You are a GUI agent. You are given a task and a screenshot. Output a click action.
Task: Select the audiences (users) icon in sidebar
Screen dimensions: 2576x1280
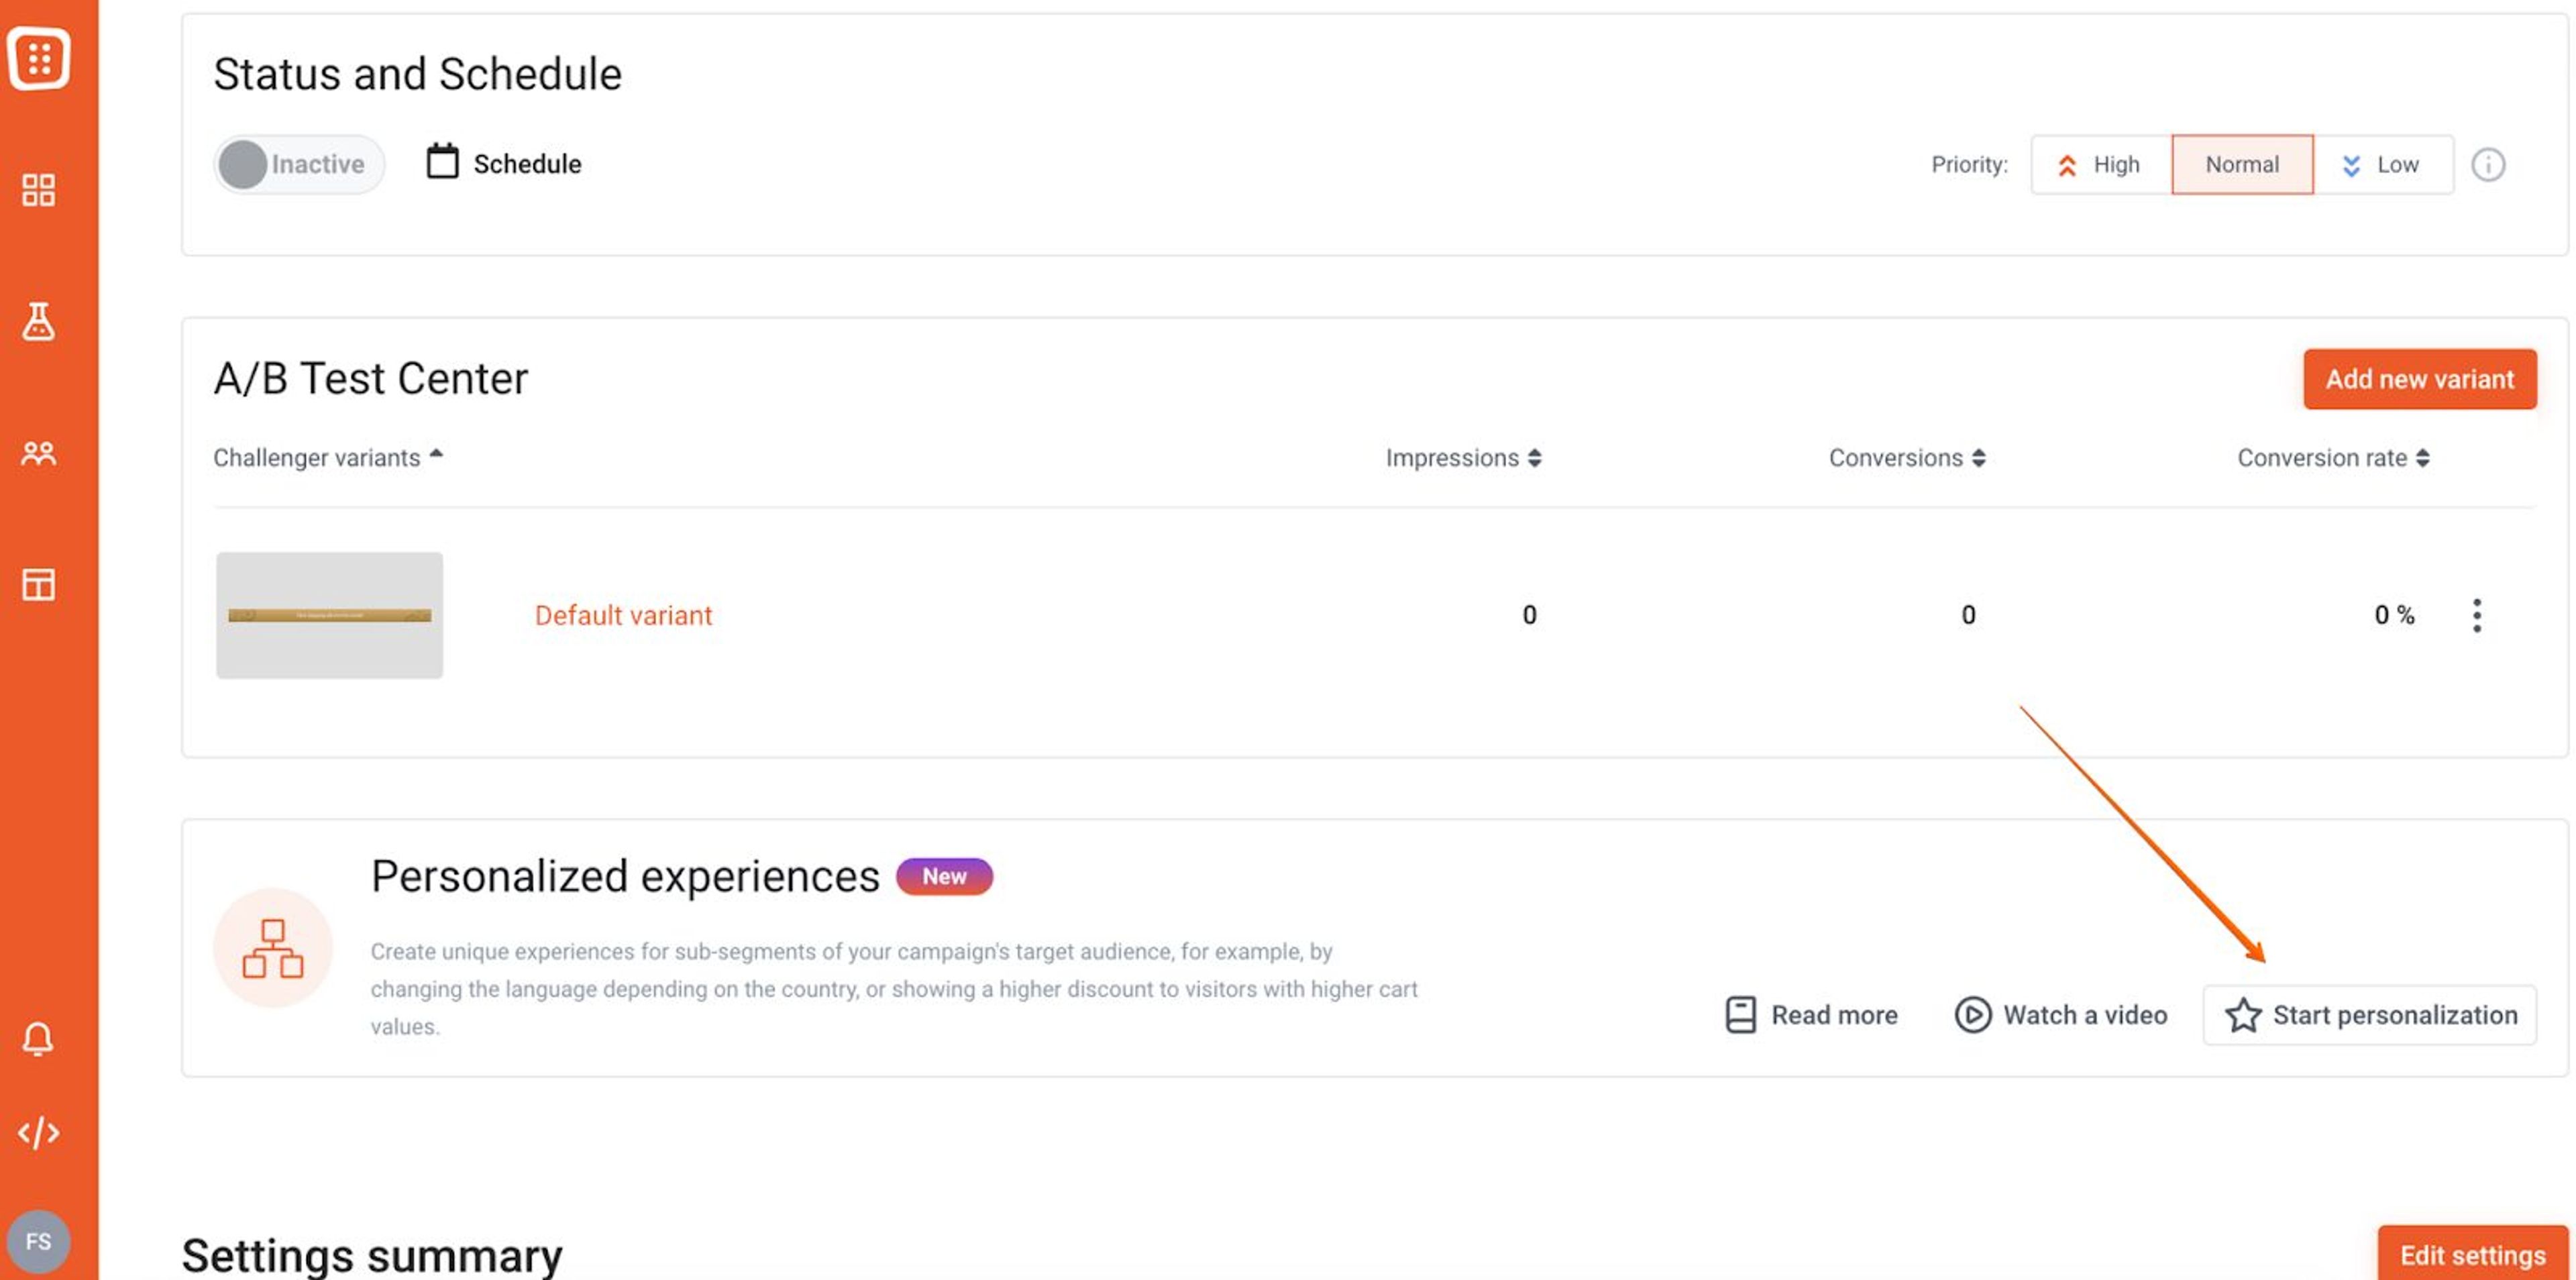(x=39, y=453)
